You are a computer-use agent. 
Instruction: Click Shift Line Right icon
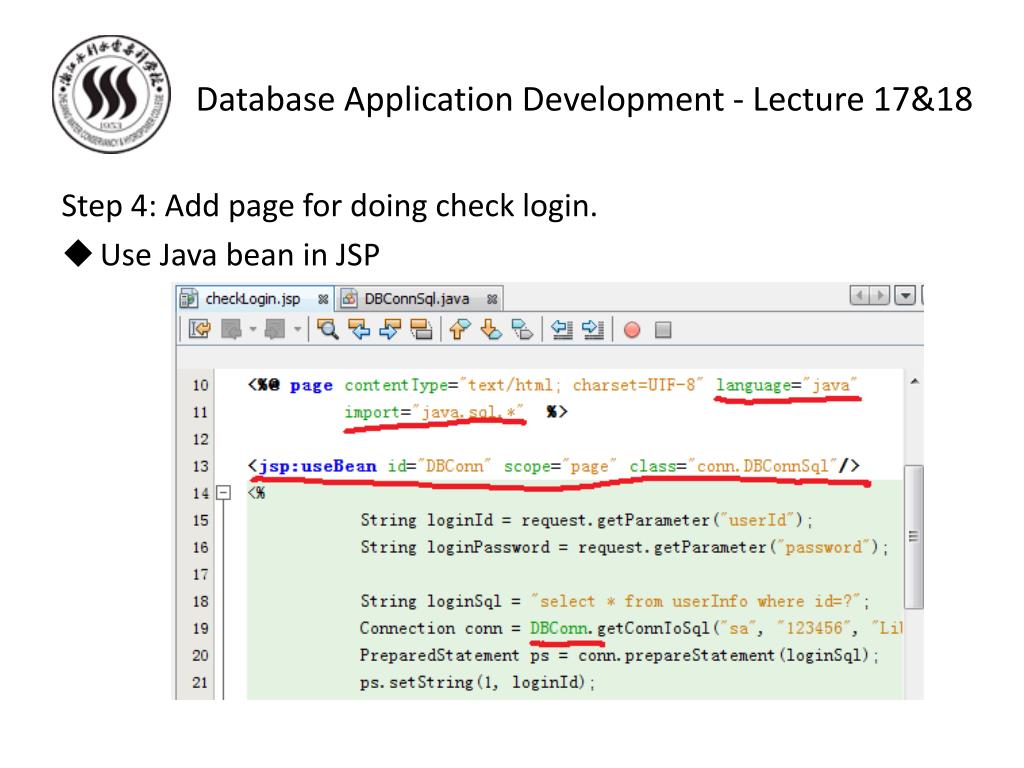[592, 329]
